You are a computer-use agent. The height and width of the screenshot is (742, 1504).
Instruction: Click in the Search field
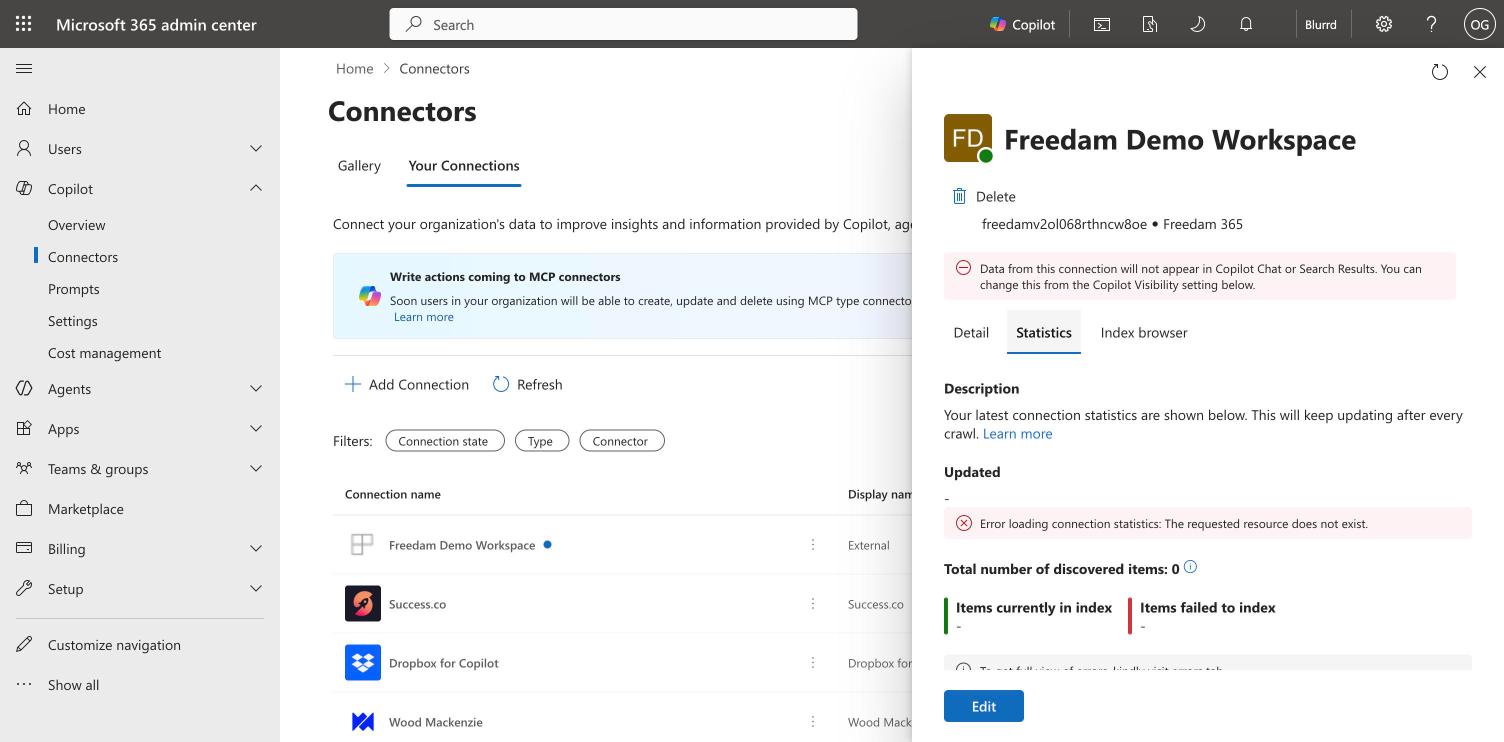pyautogui.click(x=623, y=24)
